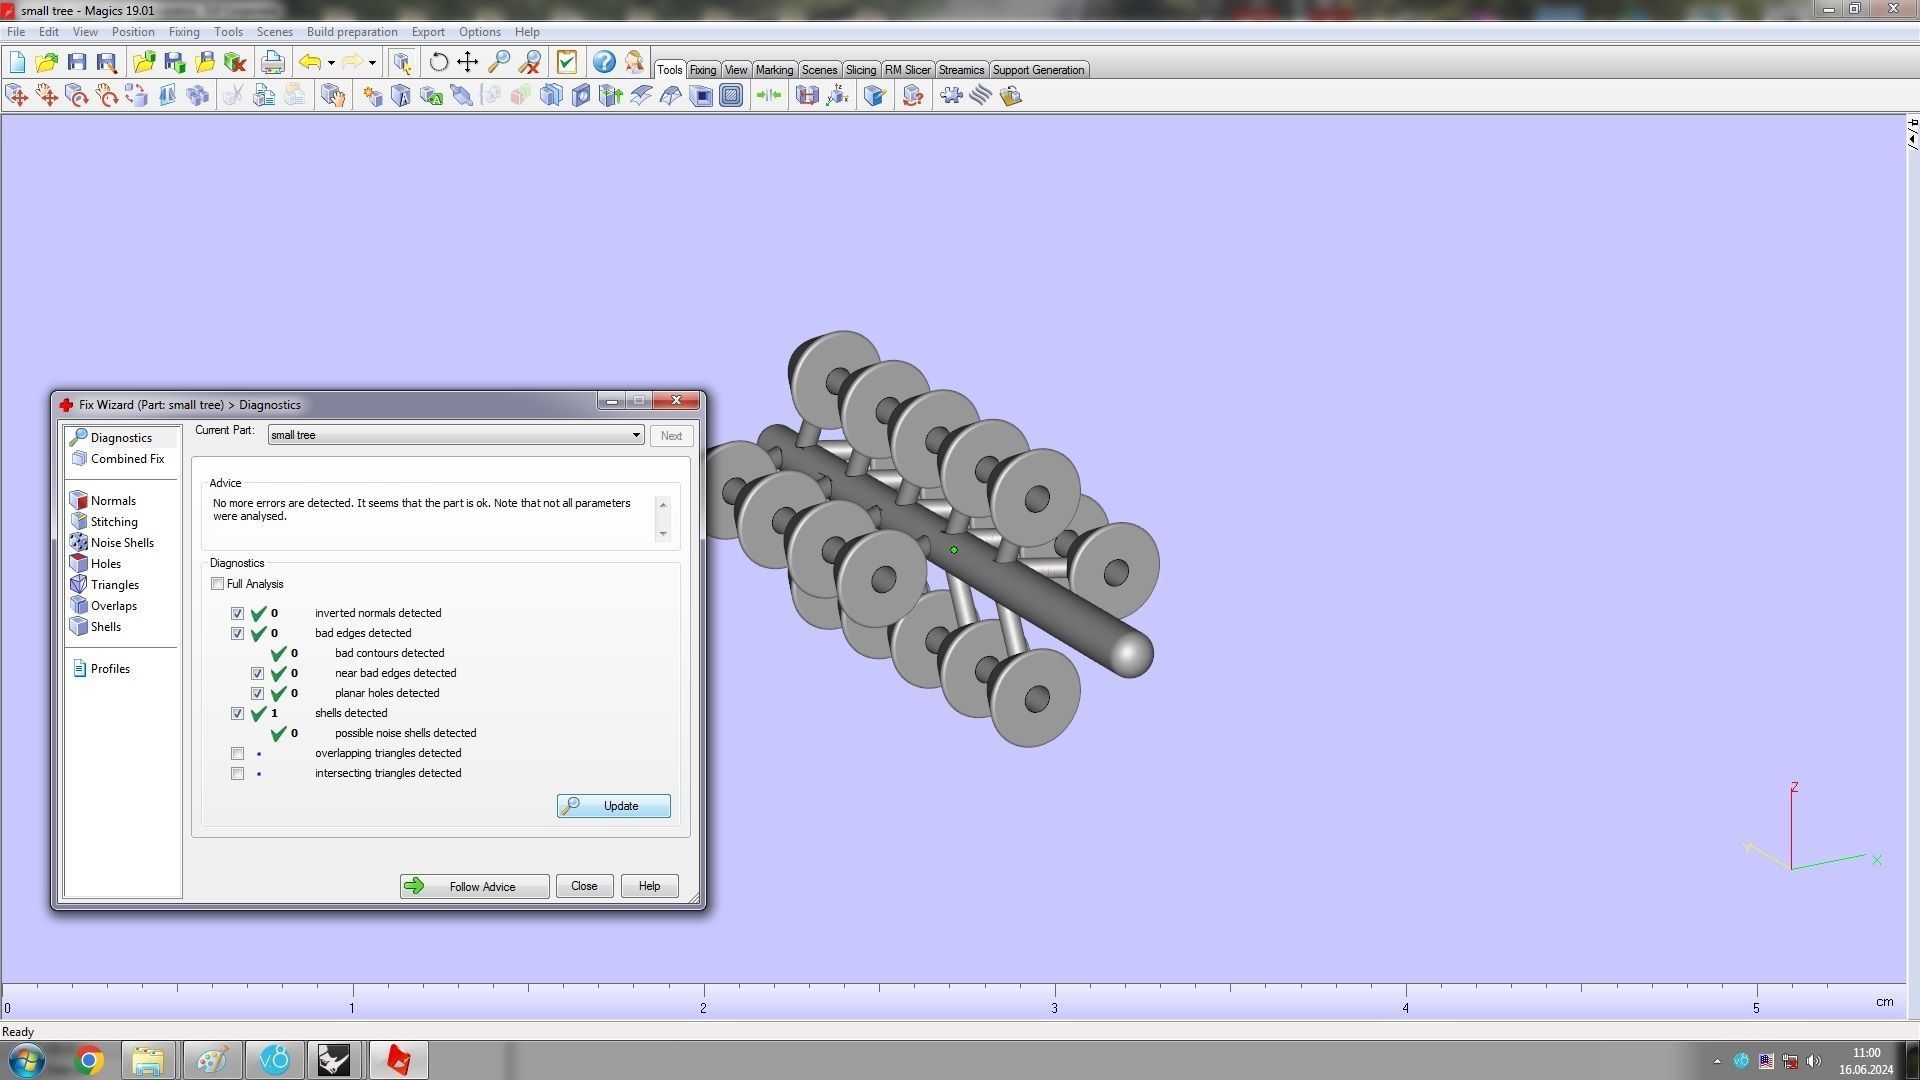This screenshot has height=1080, width=1920.
Task: Select Overlaps in wizard sidebar
Action: (104, 606)
